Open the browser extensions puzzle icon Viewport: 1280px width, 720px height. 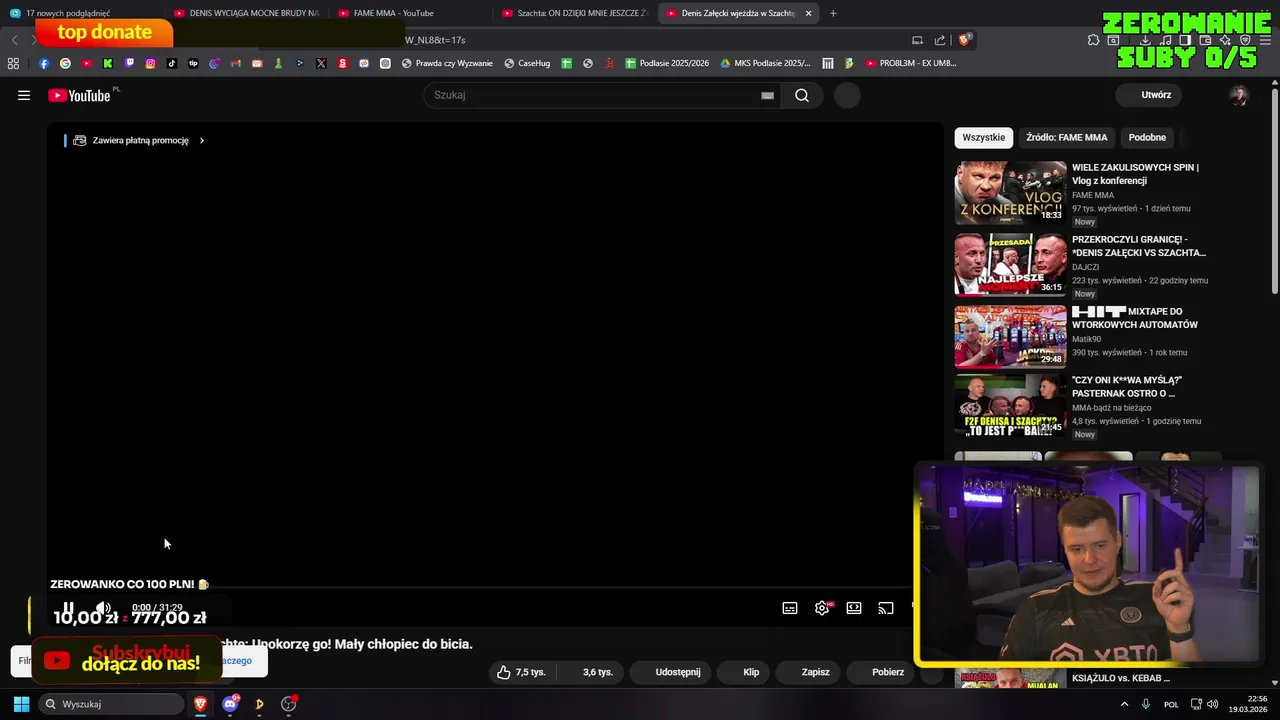(1094, 40)
